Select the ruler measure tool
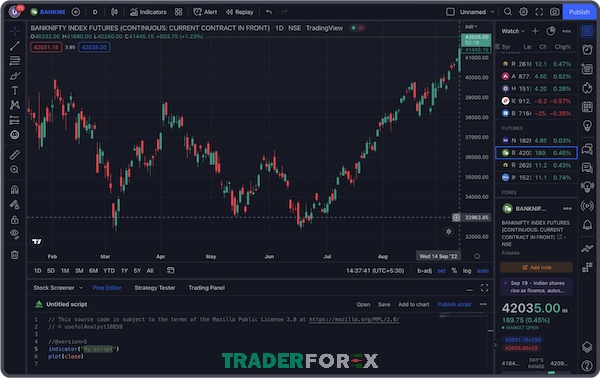Screen dimensions: 600x378 (x=15, y=155)
